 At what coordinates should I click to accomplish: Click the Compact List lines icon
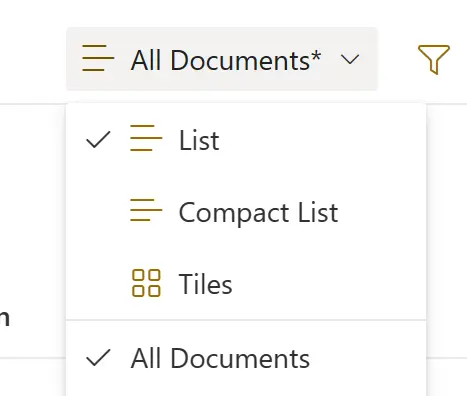click(x=146, y=210)
